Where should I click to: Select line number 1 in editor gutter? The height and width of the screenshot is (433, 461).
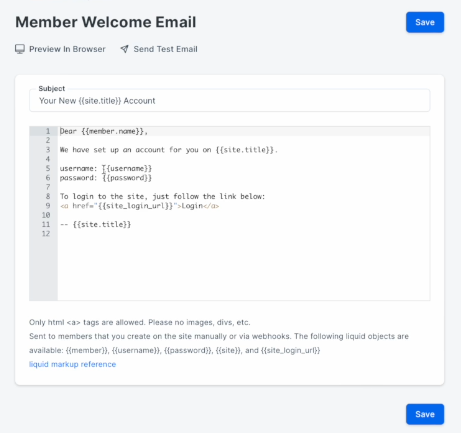48,131
